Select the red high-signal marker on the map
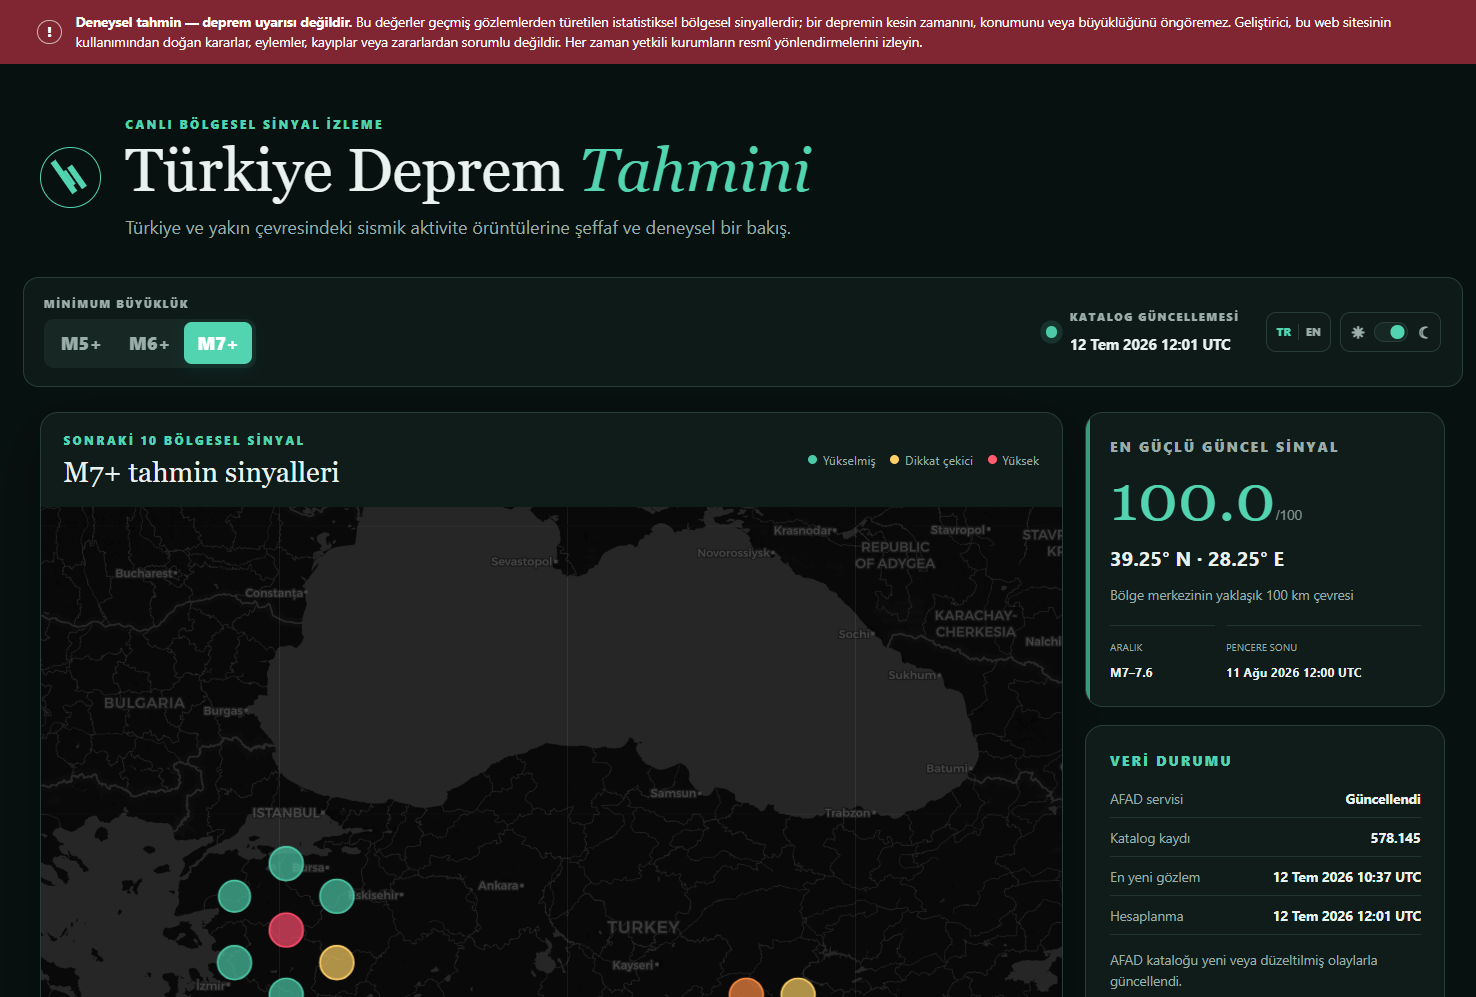1476x997 pixels. coord(286,930)
